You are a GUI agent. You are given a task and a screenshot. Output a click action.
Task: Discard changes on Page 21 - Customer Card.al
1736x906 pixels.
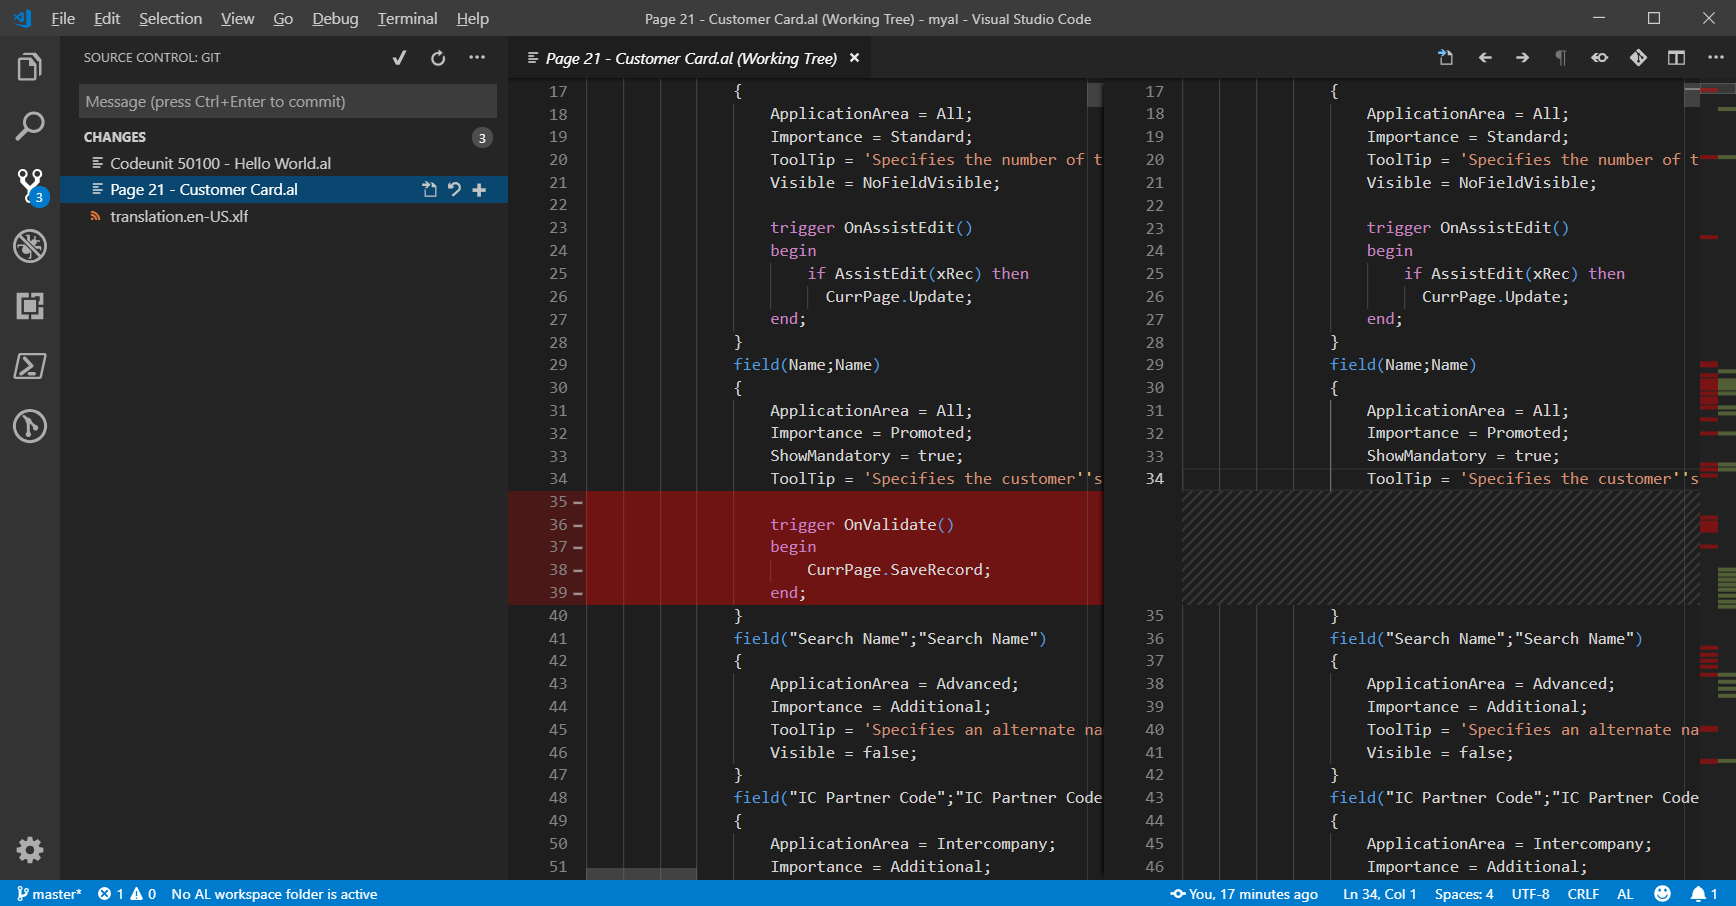pos(454,190)
